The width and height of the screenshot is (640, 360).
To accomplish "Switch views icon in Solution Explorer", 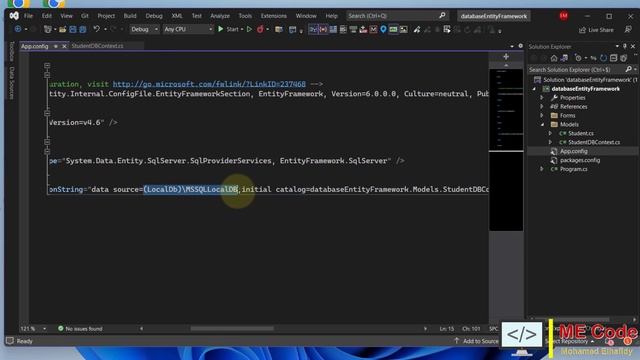I will pos(564,58).
